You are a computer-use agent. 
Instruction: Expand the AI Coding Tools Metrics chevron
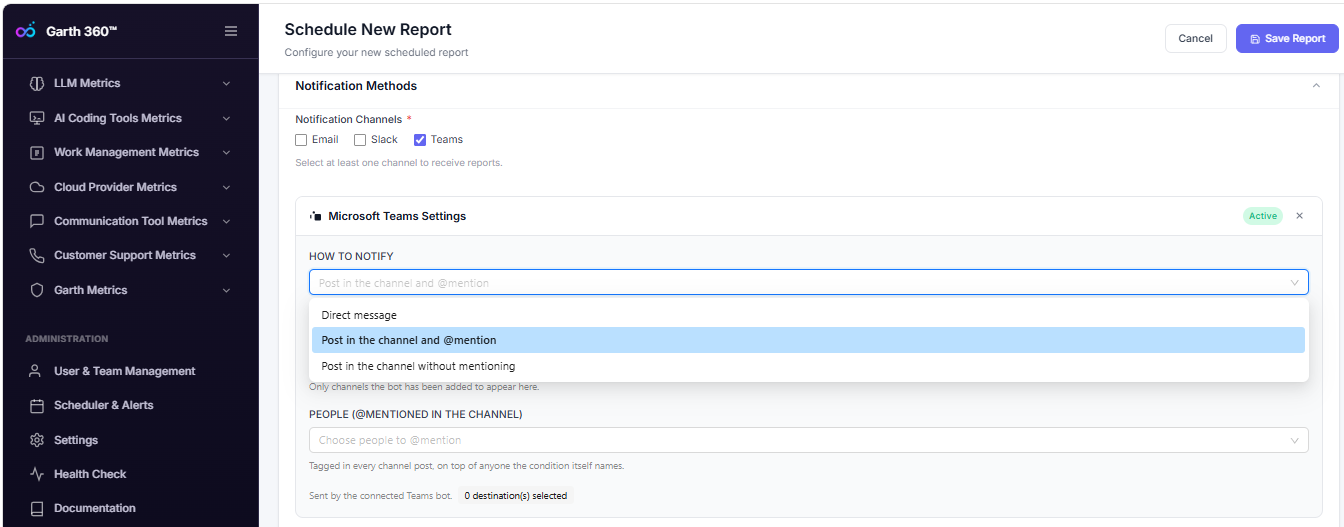[226, 118]
